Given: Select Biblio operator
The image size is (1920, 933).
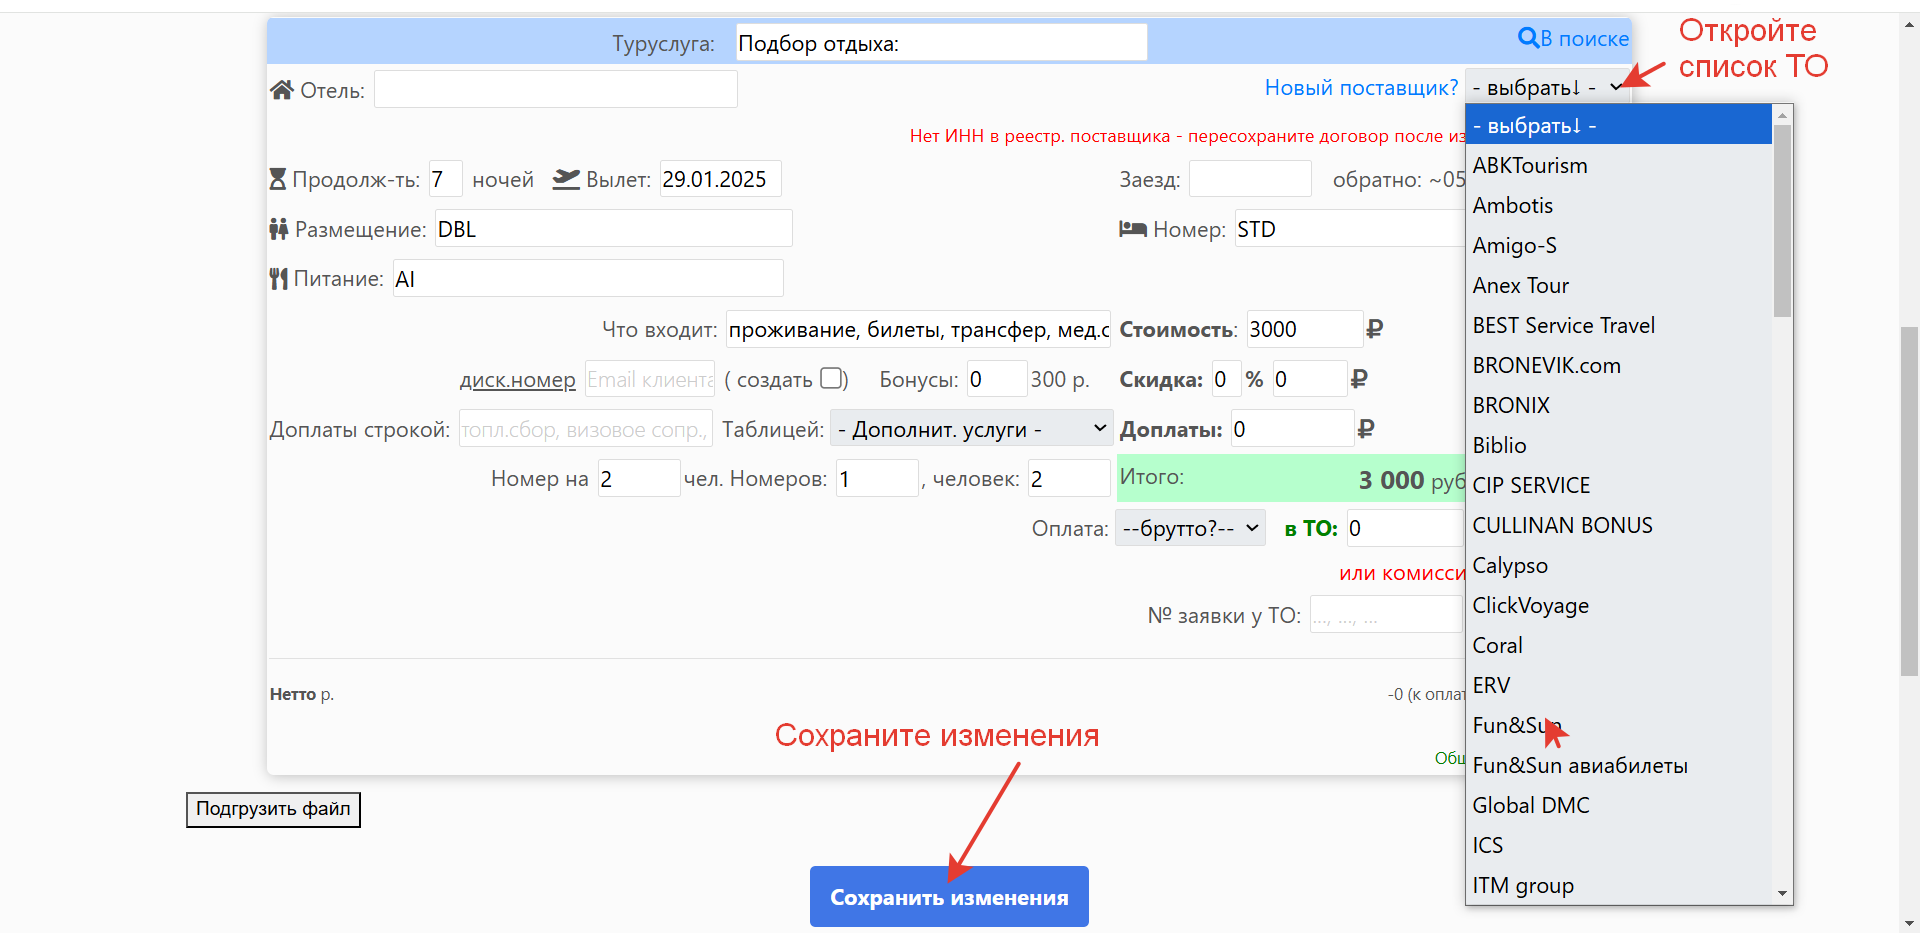Looking at the screenshot, I should (1618, 445).
